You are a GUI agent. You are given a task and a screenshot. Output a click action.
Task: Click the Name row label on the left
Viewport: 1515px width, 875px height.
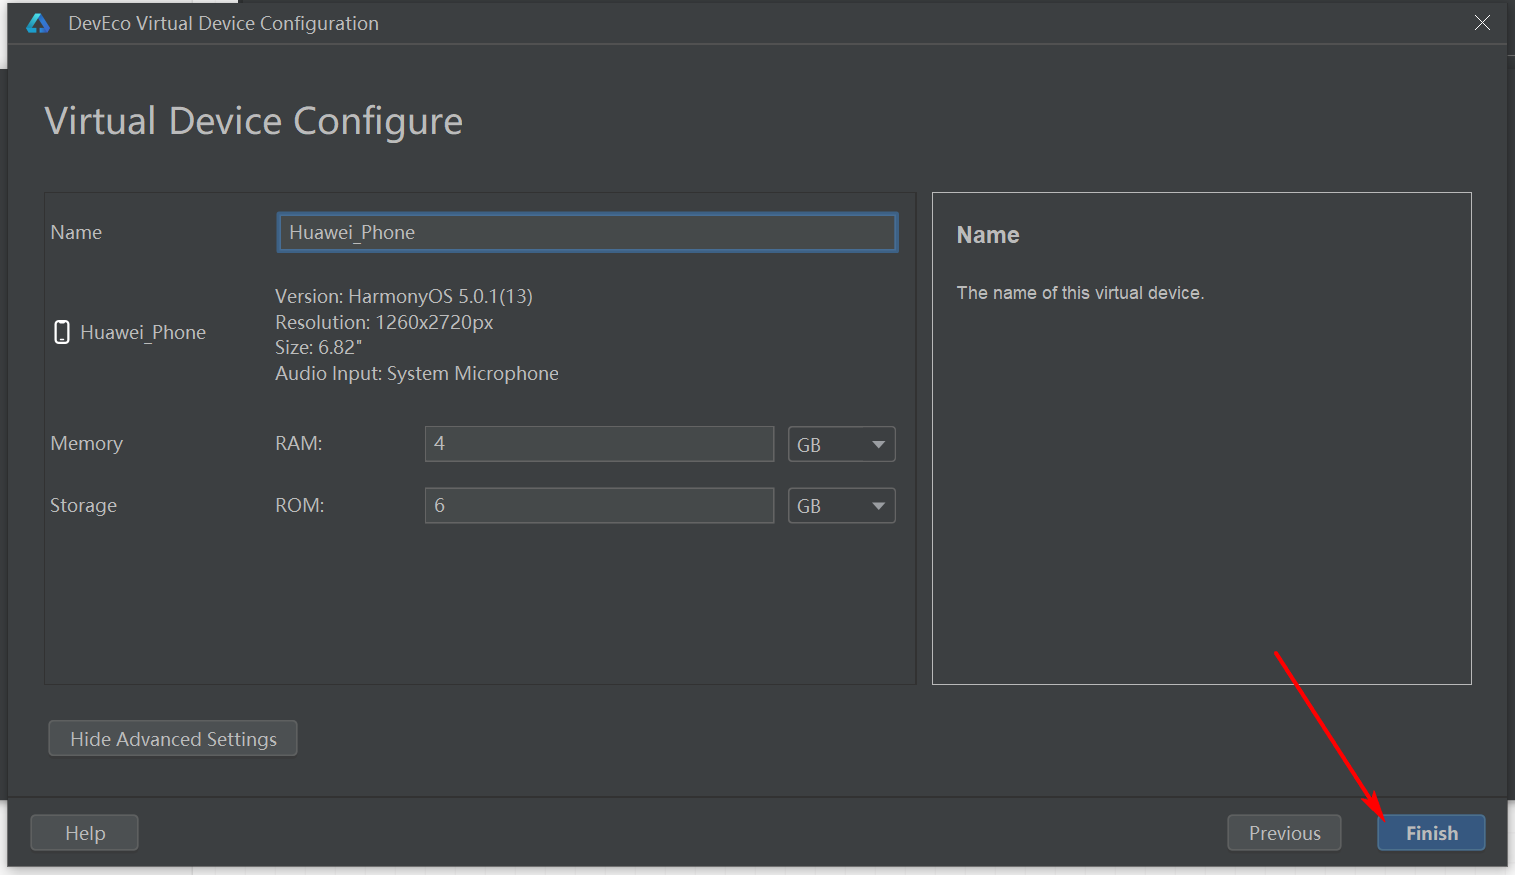76,232
